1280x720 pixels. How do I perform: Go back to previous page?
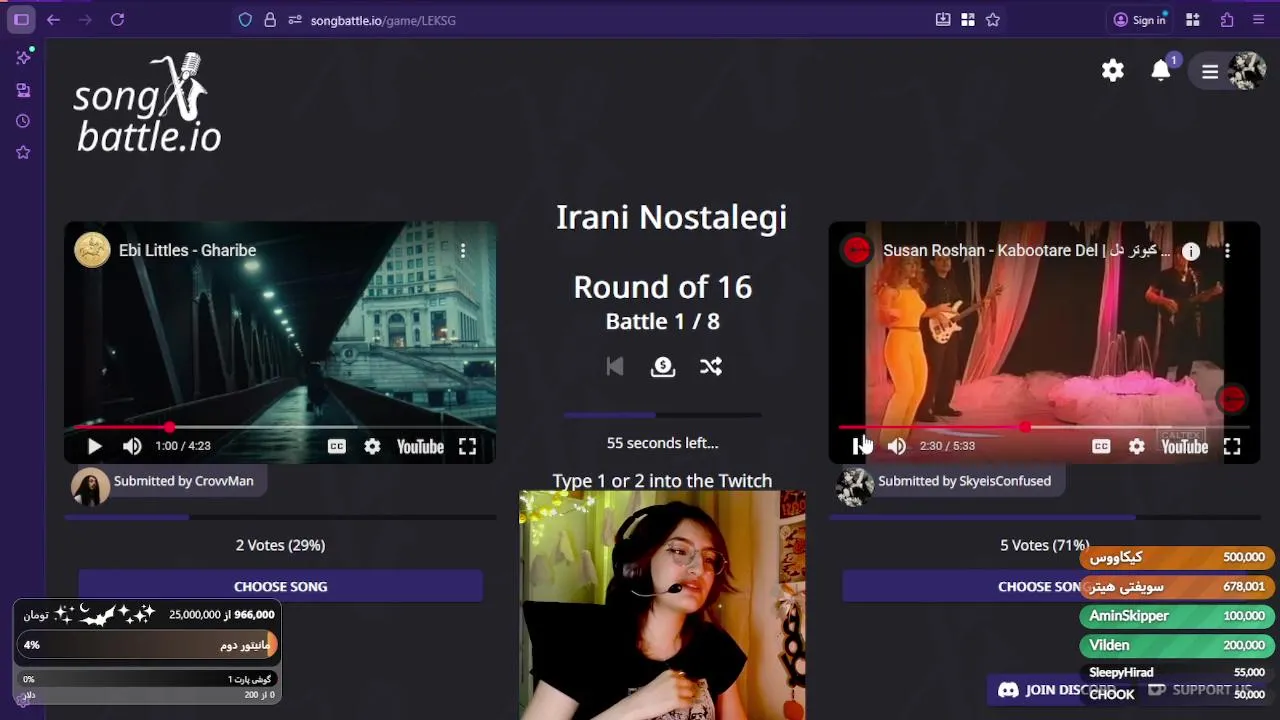click(x=53, y=20)
